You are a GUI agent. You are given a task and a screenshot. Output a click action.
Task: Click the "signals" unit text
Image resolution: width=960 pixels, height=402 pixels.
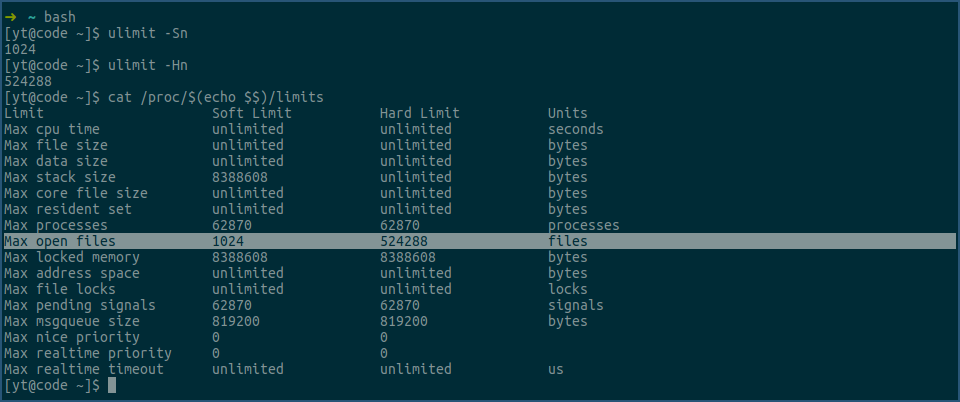click(576, 305)
